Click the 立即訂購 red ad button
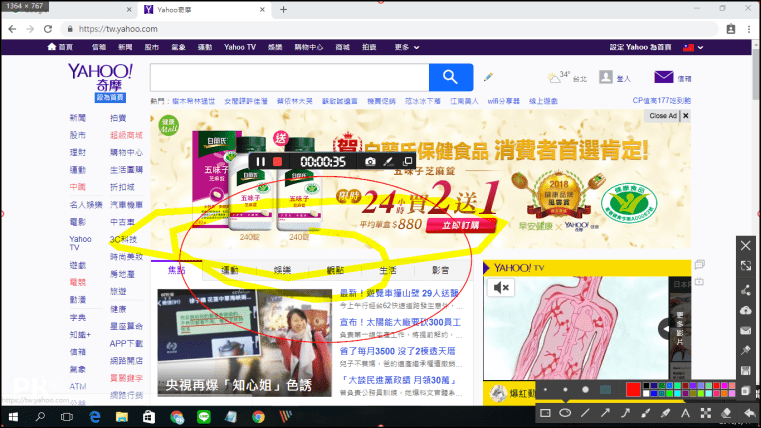 tap(461, 226)
